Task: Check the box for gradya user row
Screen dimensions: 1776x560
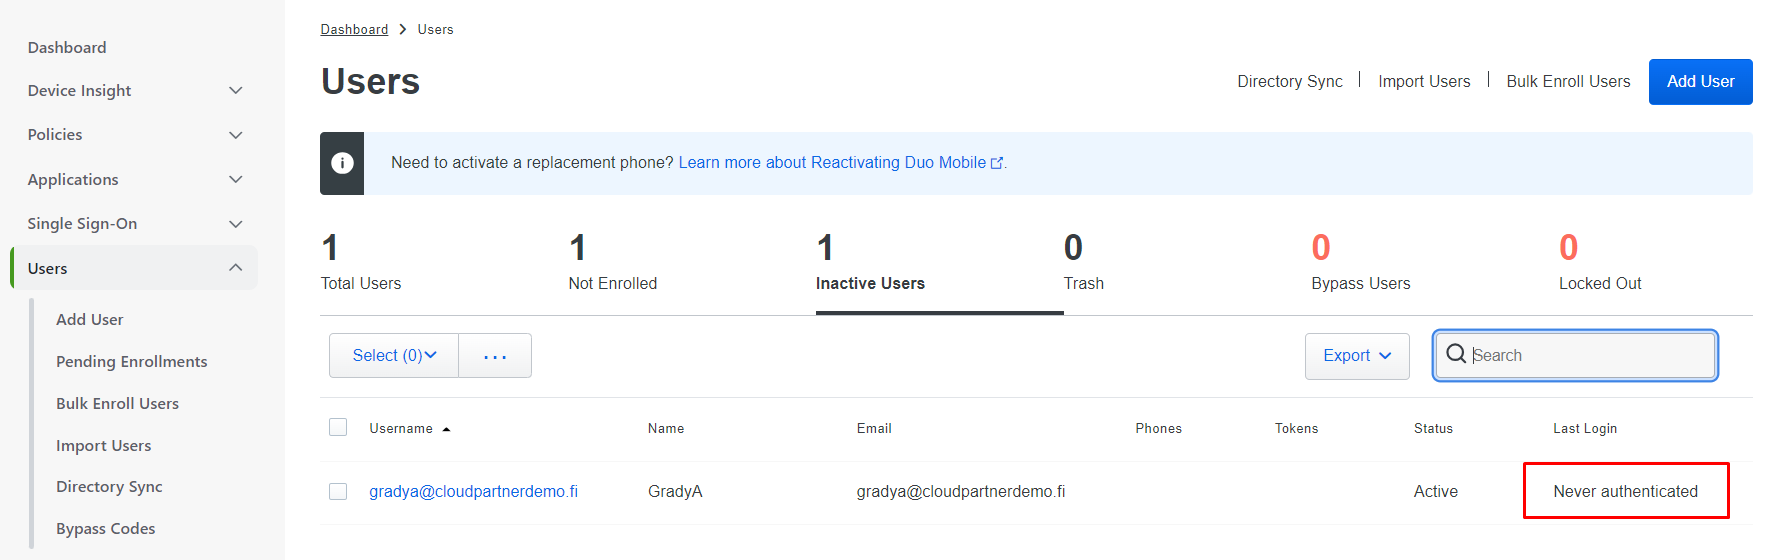Action: [338, 492]
